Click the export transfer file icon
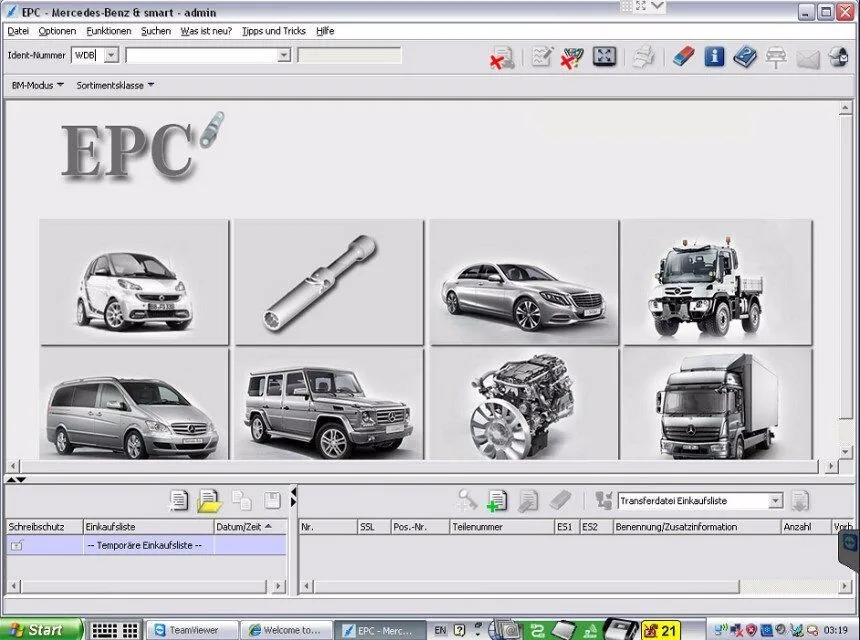 800,501
